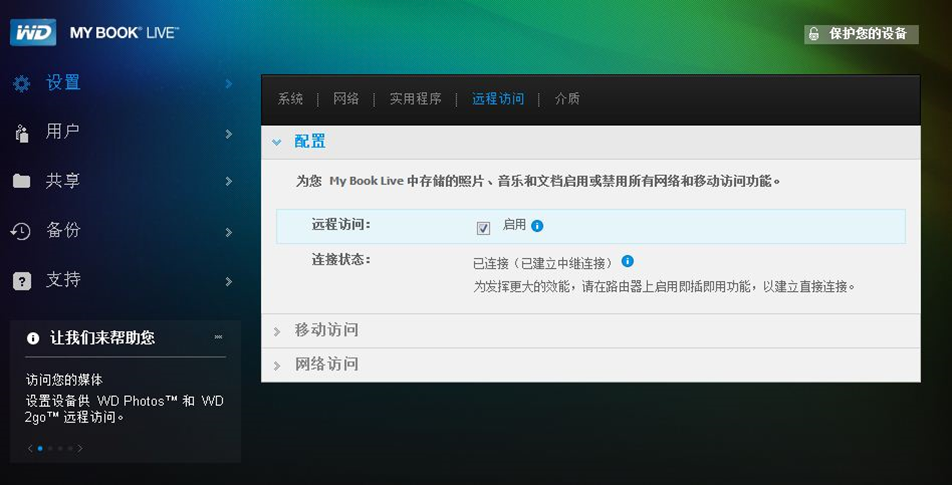Click the router plug-and-play hint text
Screen dimensions: 952x485
pyautogui.click(x=664, y=287)
